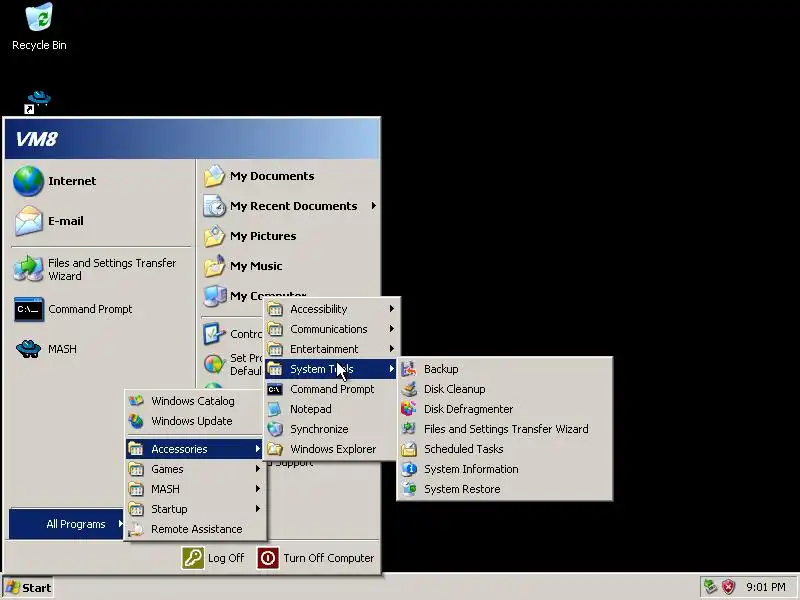
Task: Click Turn Off Computer
Action: [316, 558]
